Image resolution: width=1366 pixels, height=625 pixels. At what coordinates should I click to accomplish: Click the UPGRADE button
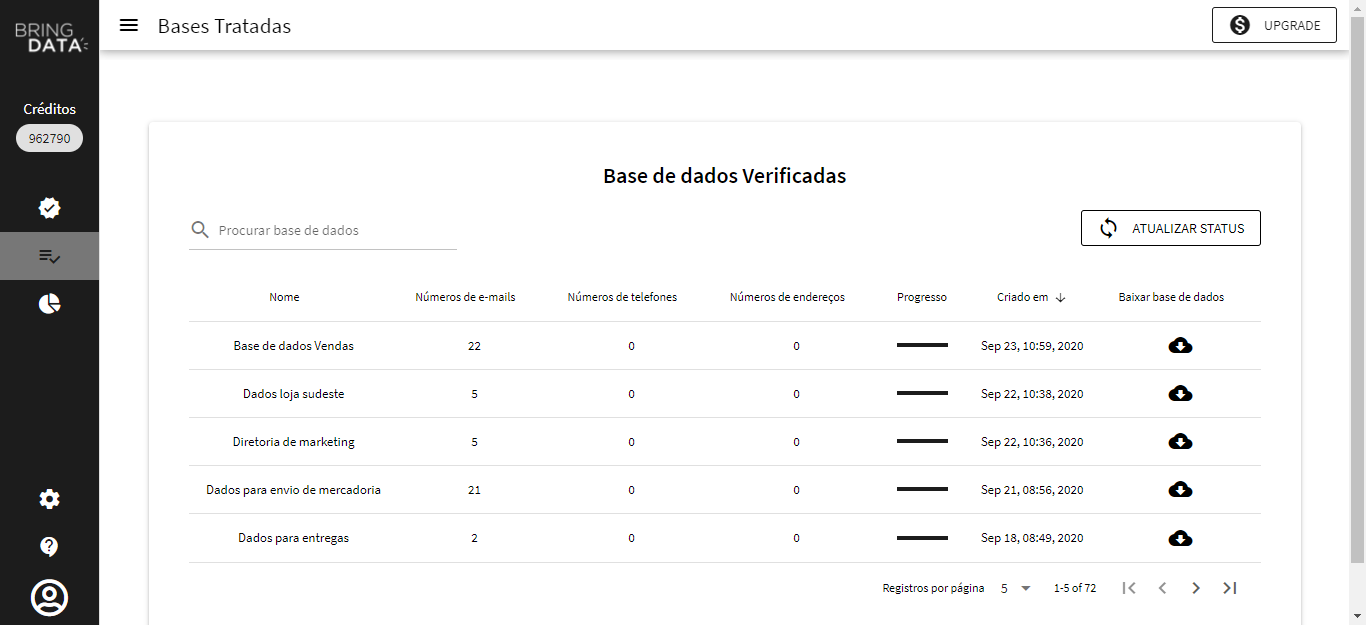tap(1275, 25)
